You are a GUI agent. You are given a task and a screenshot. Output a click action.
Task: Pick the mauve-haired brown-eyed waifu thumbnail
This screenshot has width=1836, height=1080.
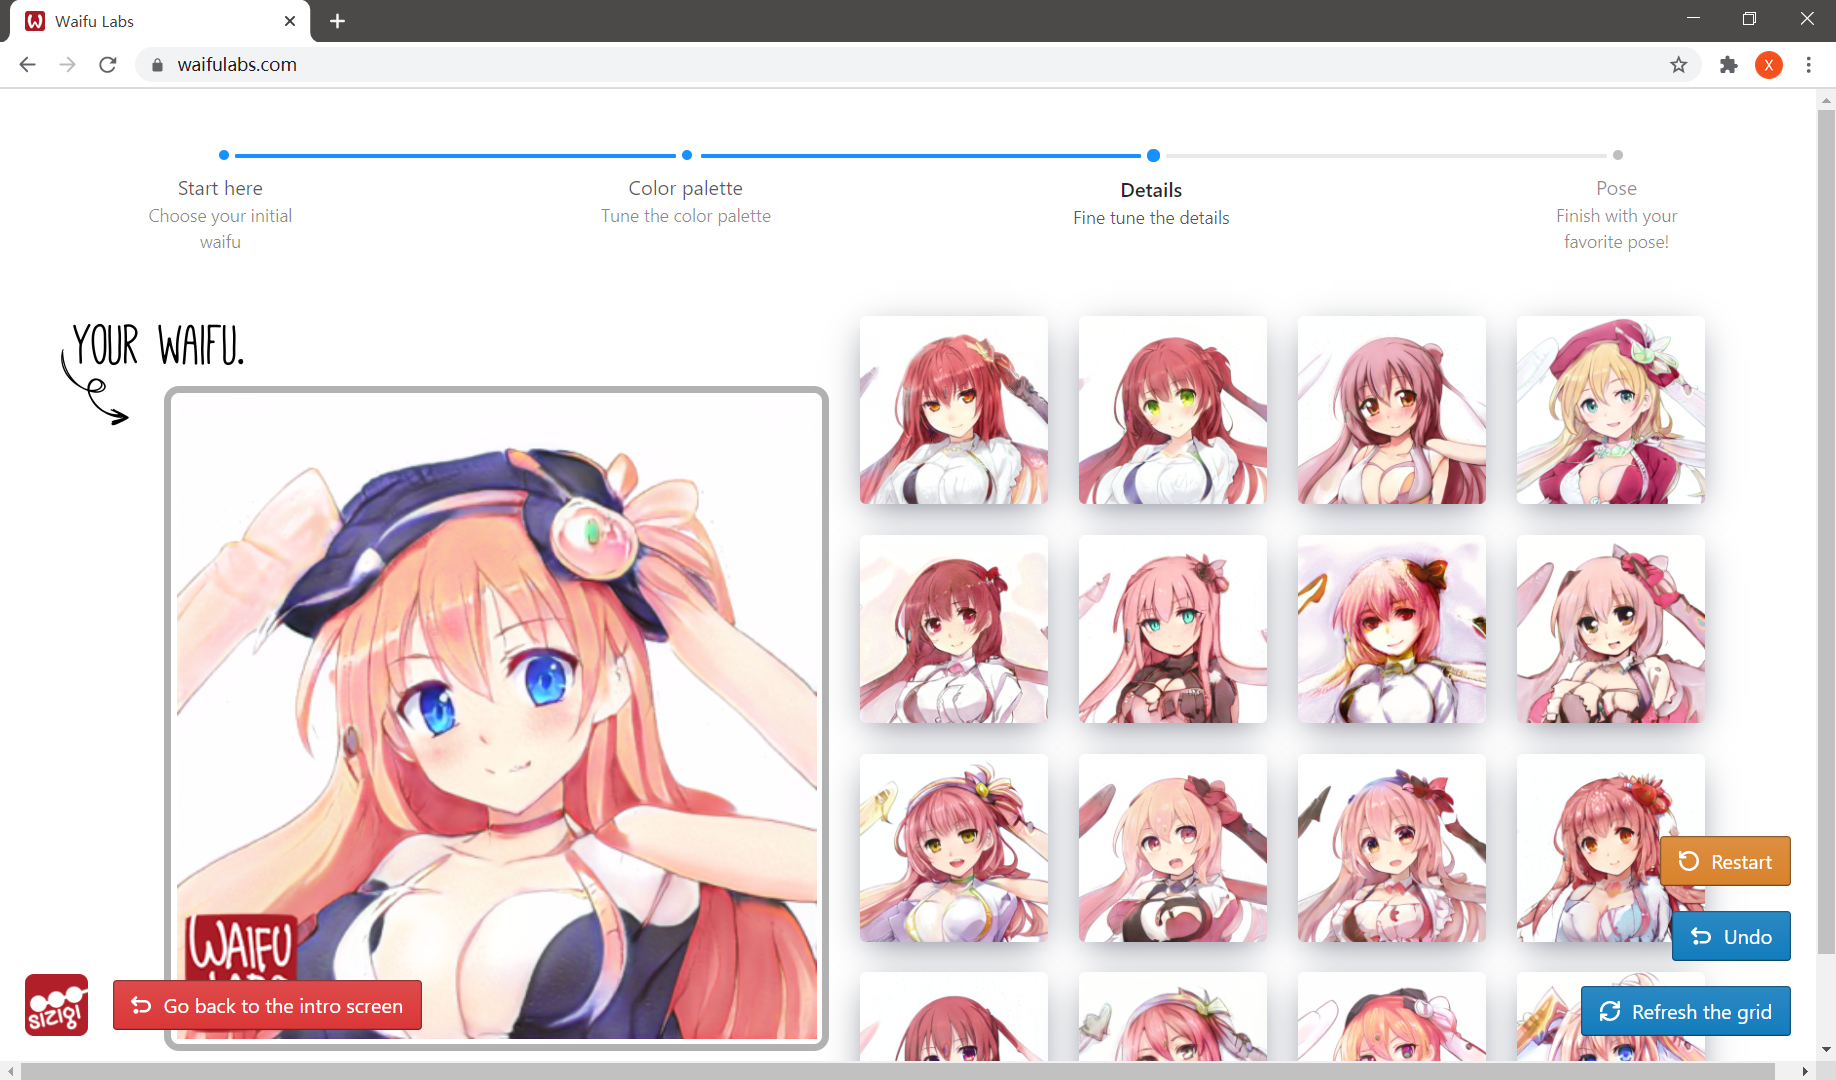coord(1392,410)
